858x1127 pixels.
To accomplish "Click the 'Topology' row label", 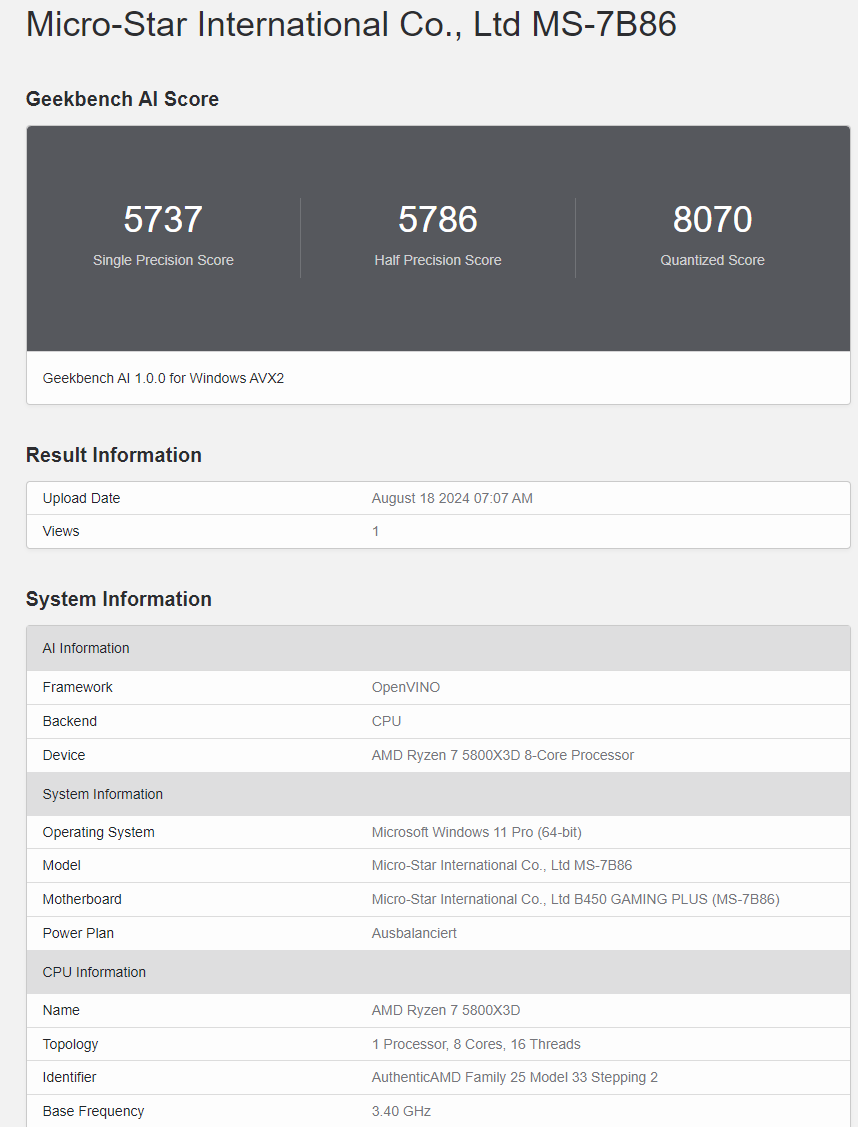I will point(70,1044).
